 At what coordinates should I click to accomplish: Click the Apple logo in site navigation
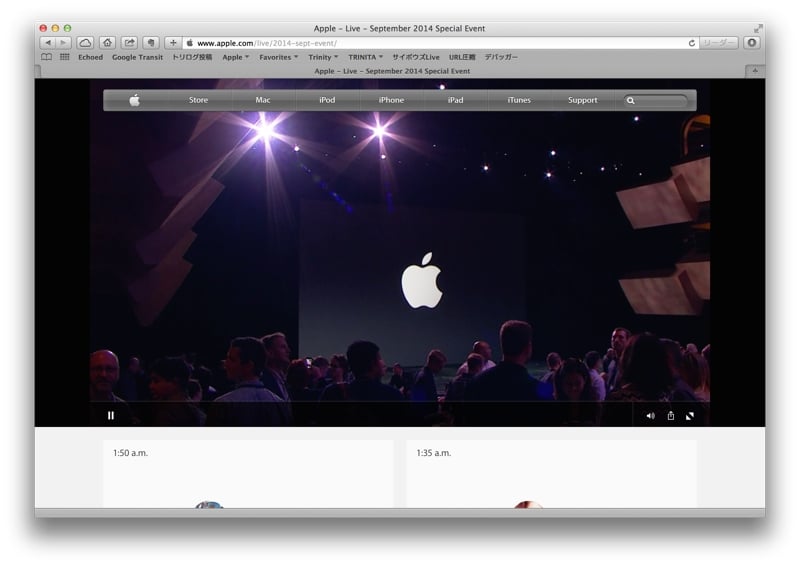pos(134,100)
